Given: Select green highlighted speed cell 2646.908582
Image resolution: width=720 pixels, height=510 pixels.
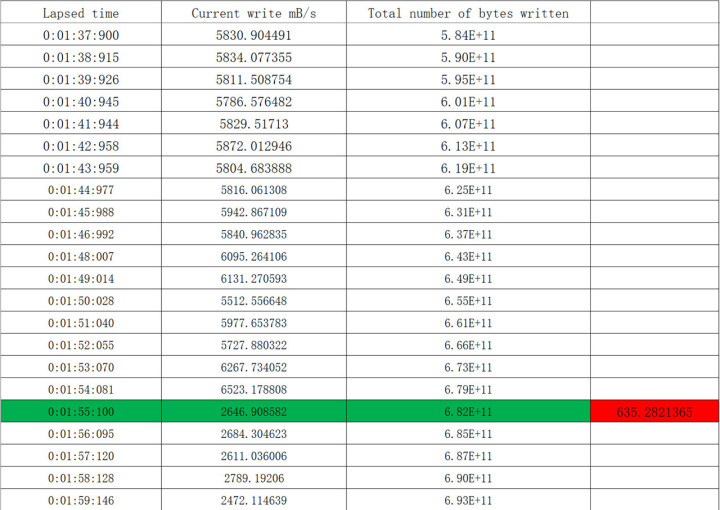Looking at the screenshot, I should click(x=254, y=411).
